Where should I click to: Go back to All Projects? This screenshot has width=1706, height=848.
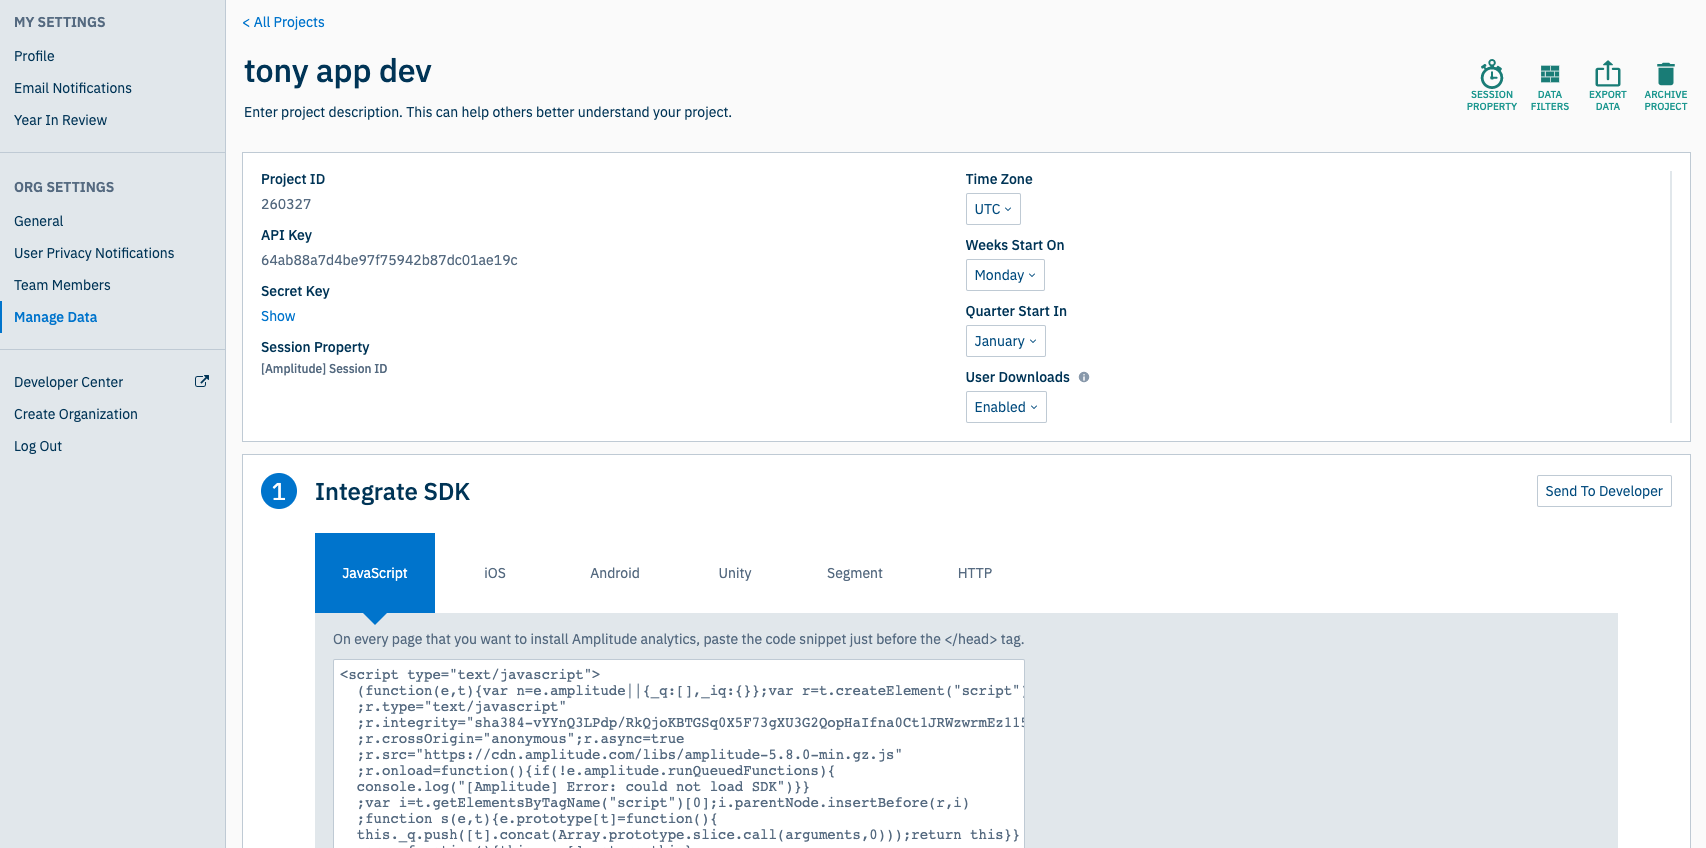pos(284,22)
